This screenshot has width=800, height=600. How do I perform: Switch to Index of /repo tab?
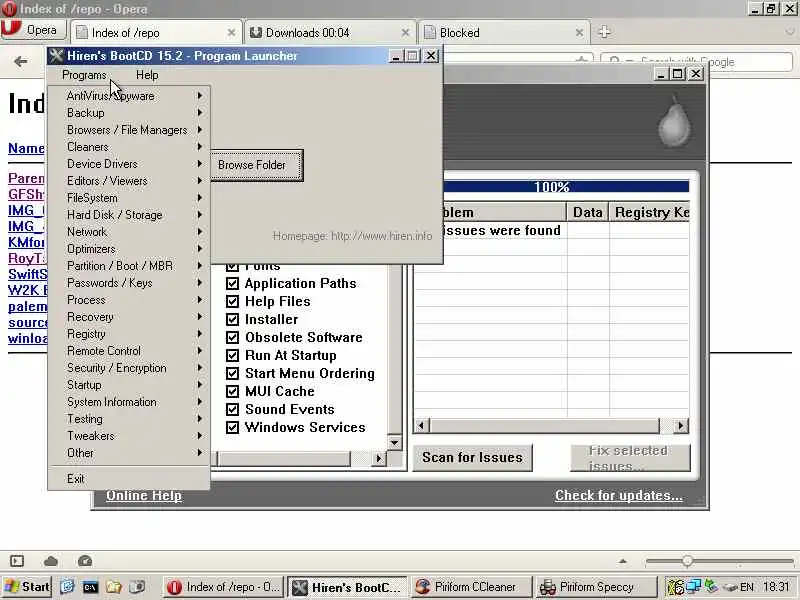[156, 33]
